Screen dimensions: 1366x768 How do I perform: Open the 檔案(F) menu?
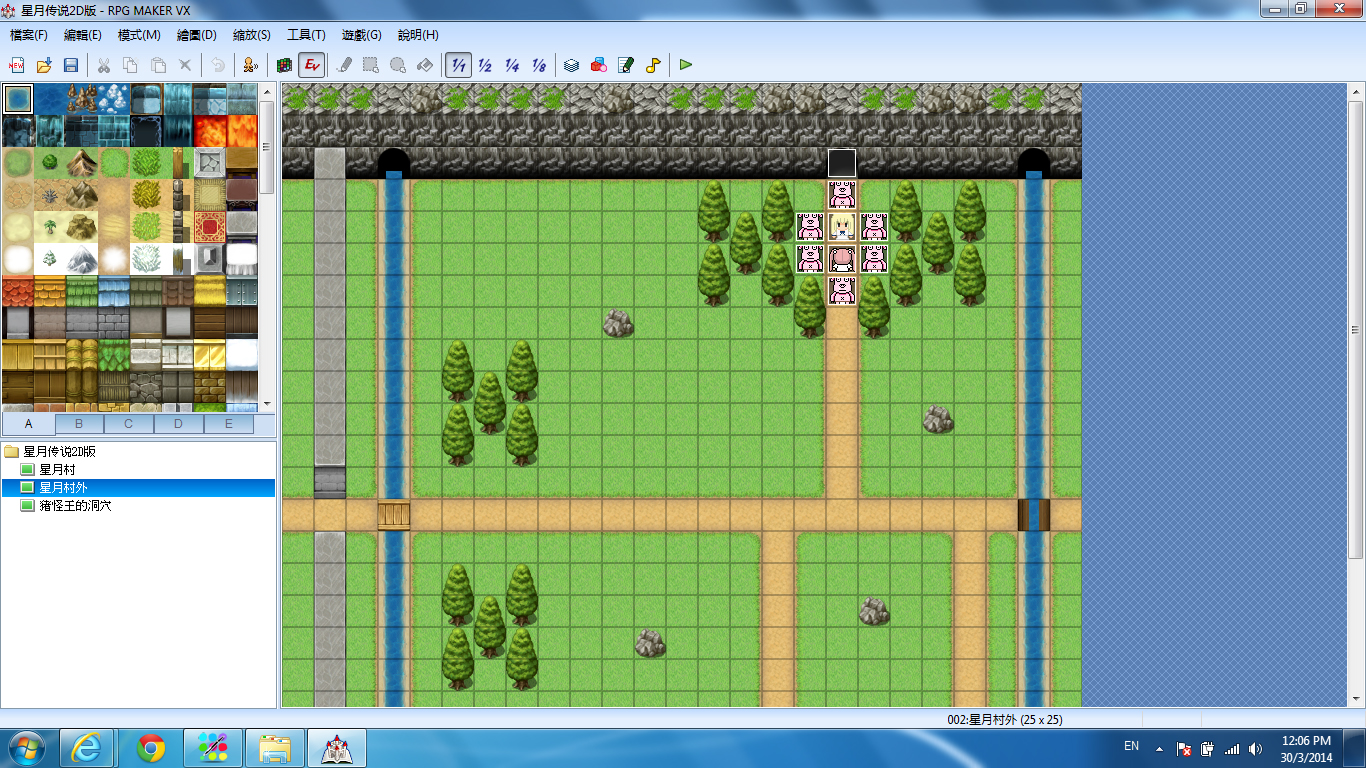(29, 35)
